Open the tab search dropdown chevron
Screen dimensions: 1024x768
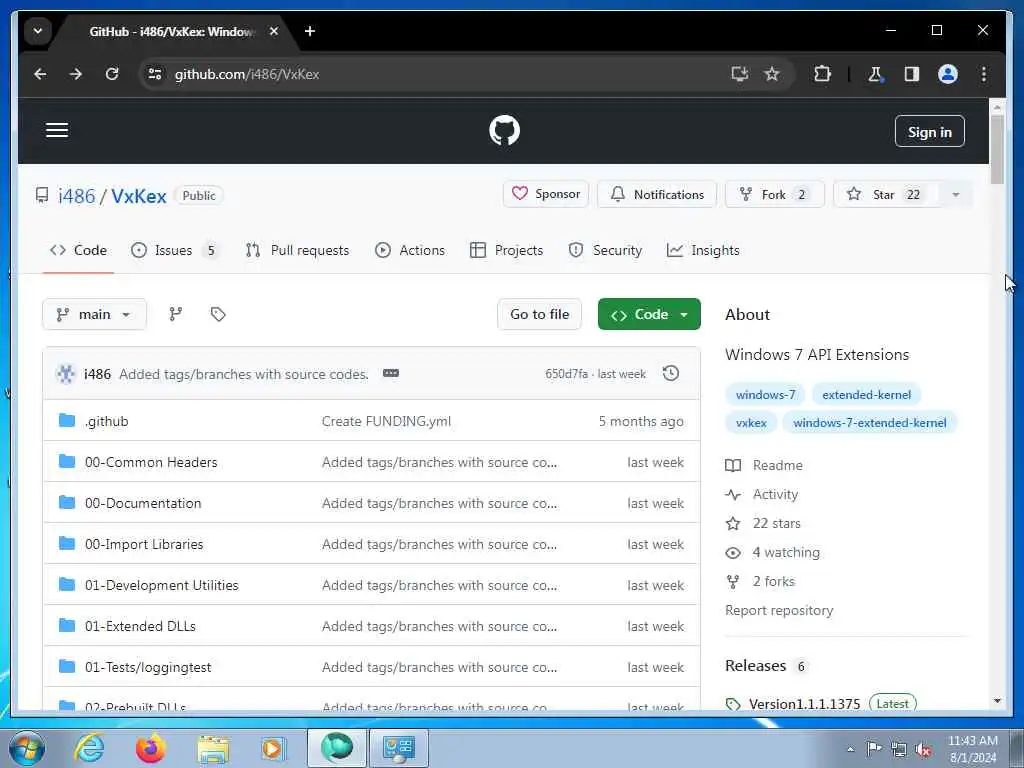point(38,31)
